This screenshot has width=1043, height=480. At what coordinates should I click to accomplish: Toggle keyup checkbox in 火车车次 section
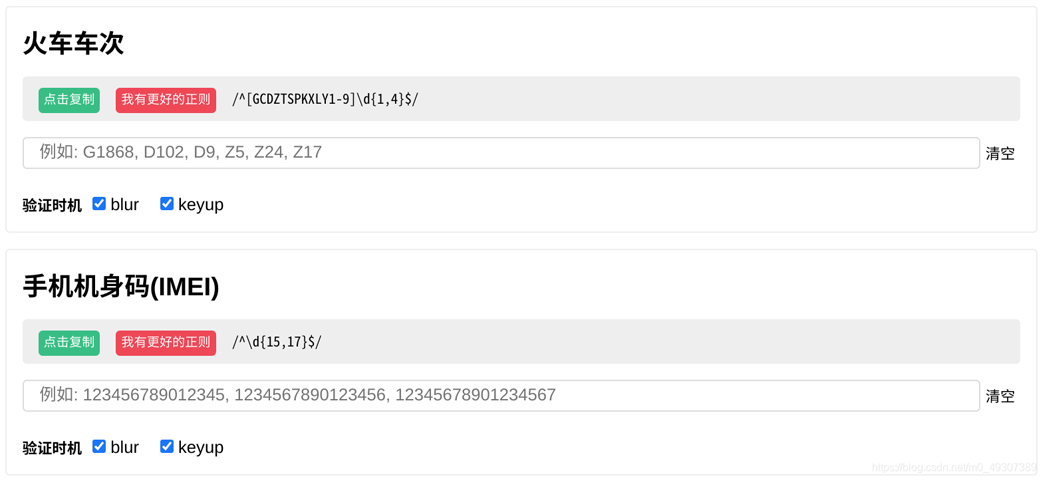[167, 204]
